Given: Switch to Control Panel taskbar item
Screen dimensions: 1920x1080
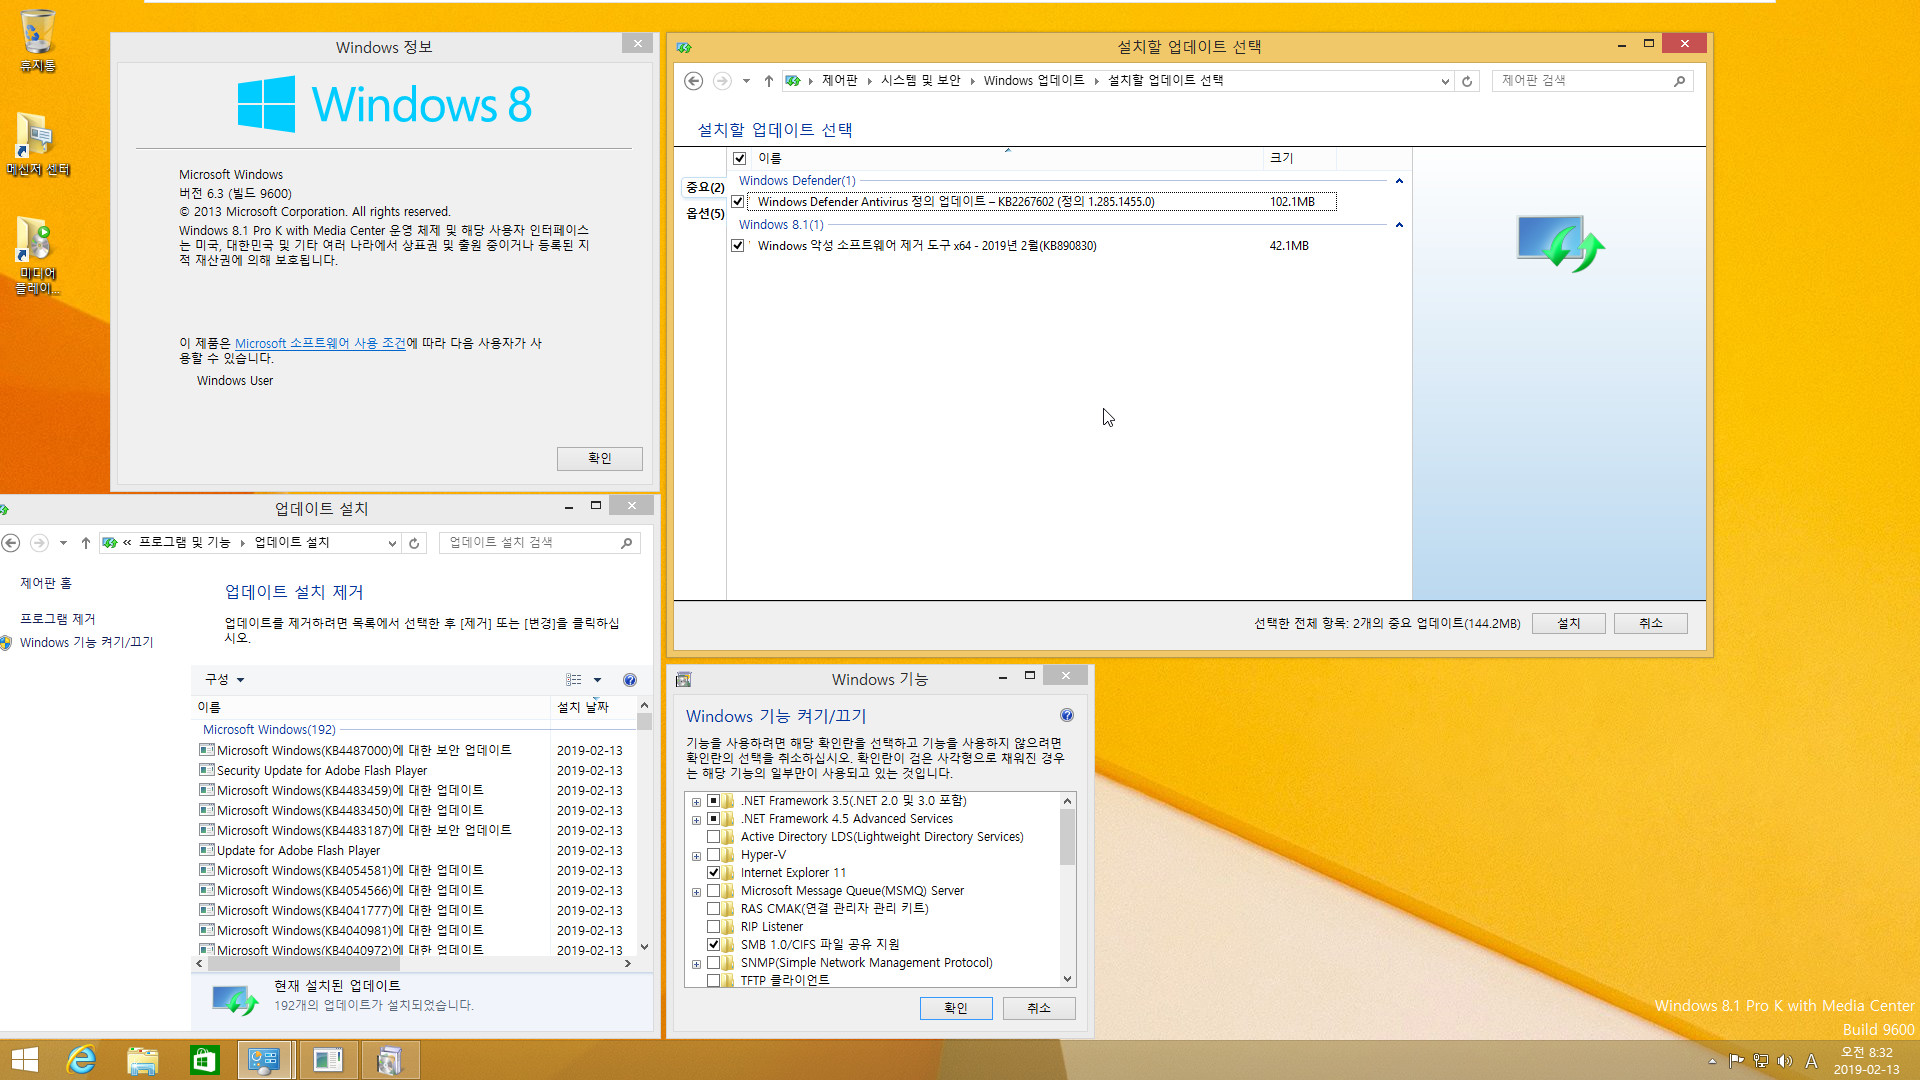Looking at the screenshot, I should [265, 1060].
